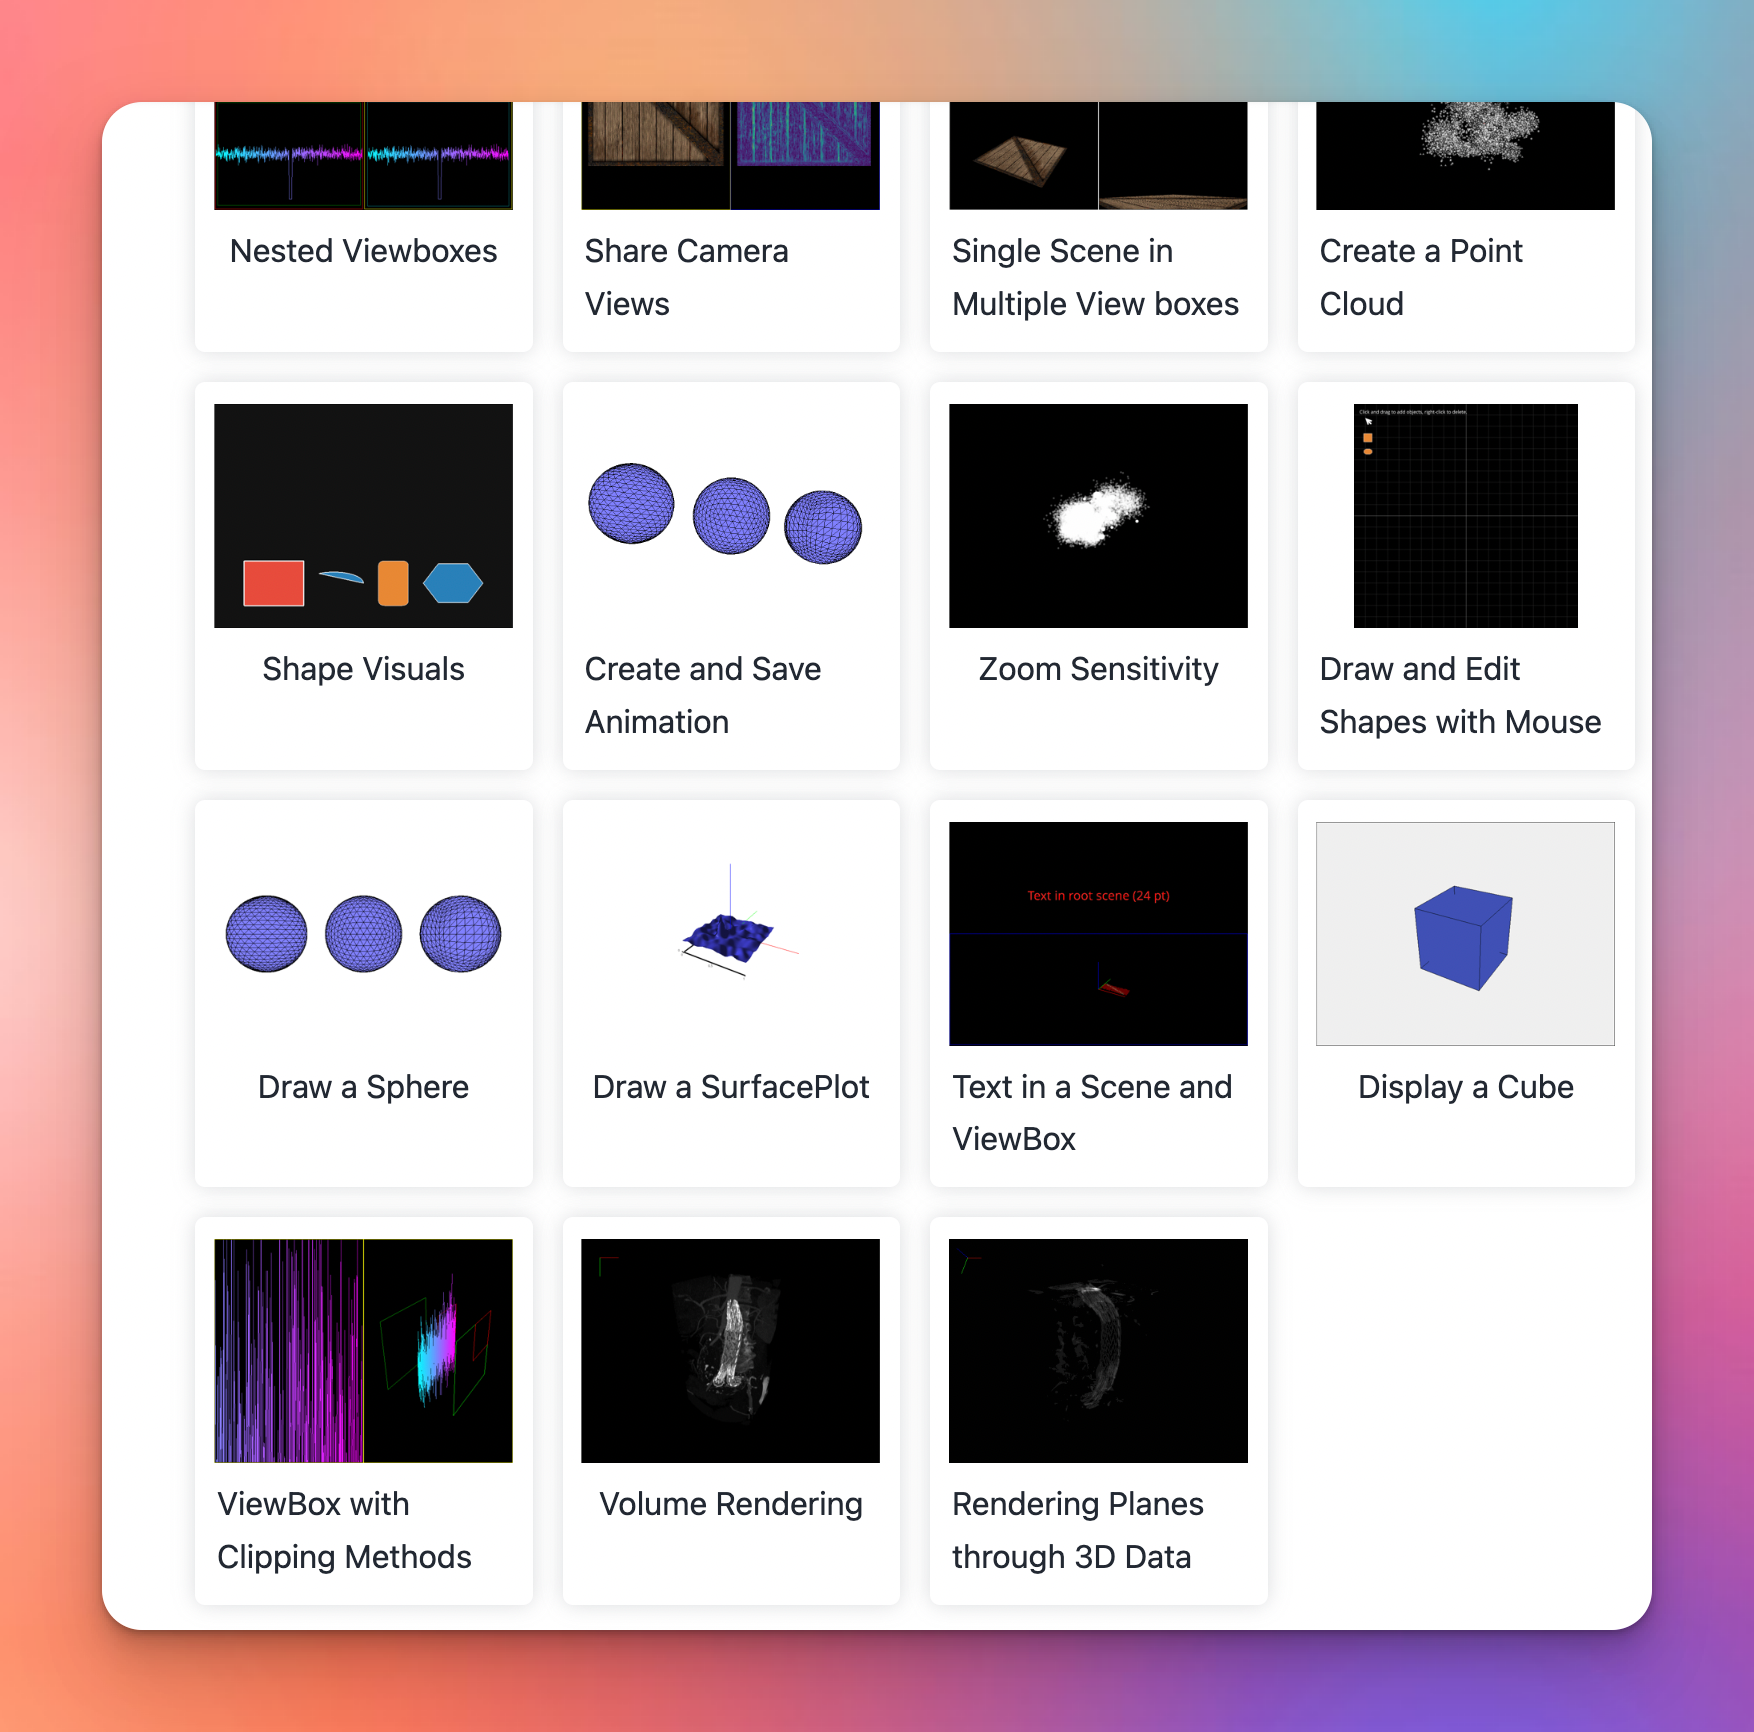Open the Shape Visuals title link

[x=363, y=669]
